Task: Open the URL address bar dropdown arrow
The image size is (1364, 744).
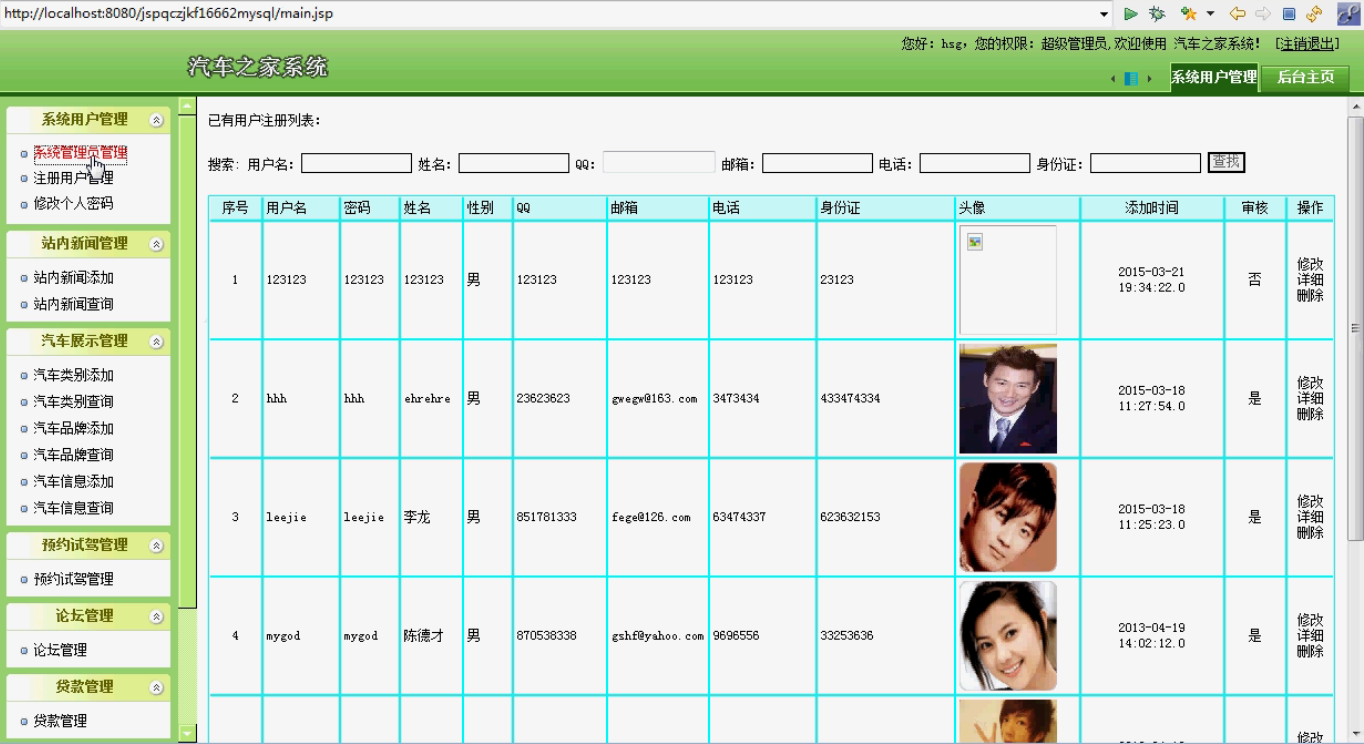Action: 1104,14
